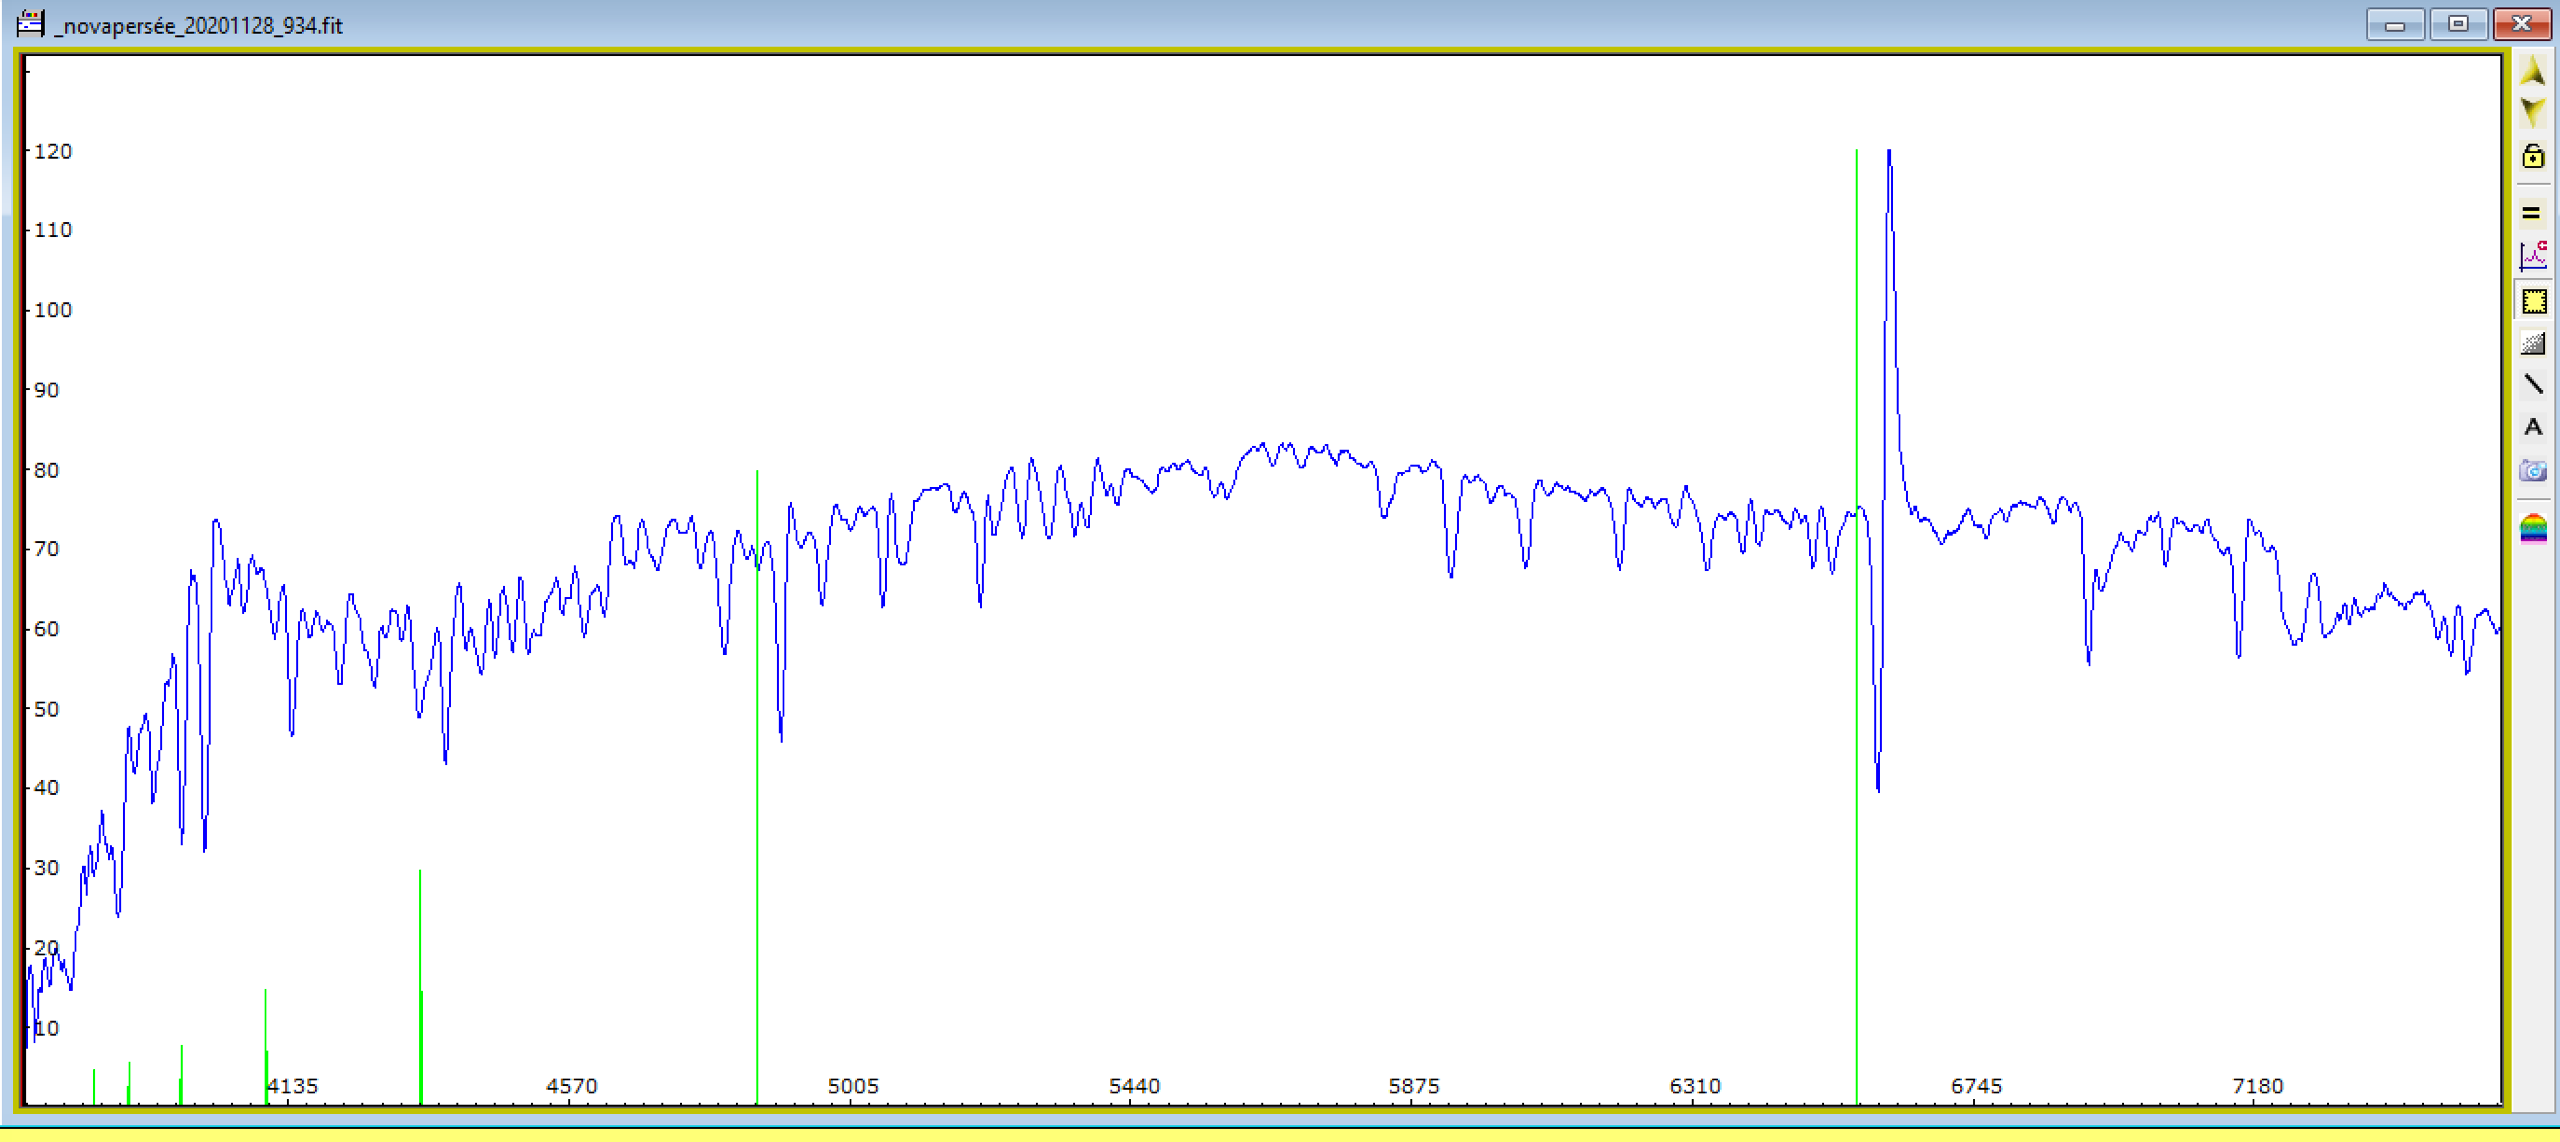Viewport: 2560px width, 1142px height.
Task: Click the emission peak top of spectrum
Action: tap(1889, 153)
